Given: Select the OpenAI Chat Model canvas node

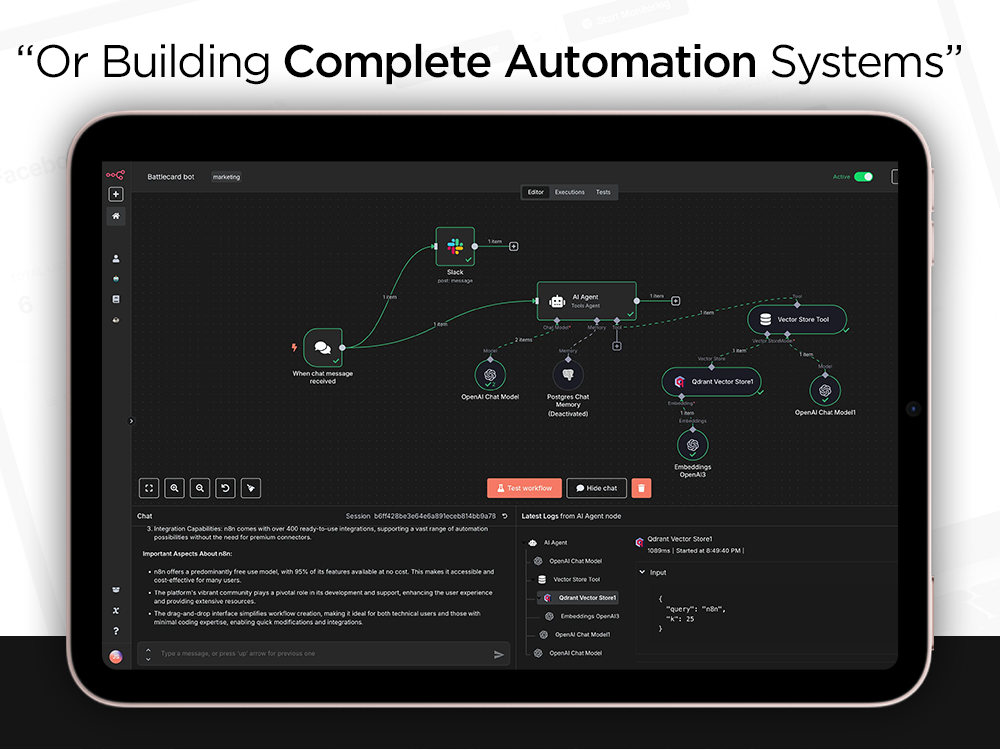Looking at the screenshot, I should coord(490,374).
